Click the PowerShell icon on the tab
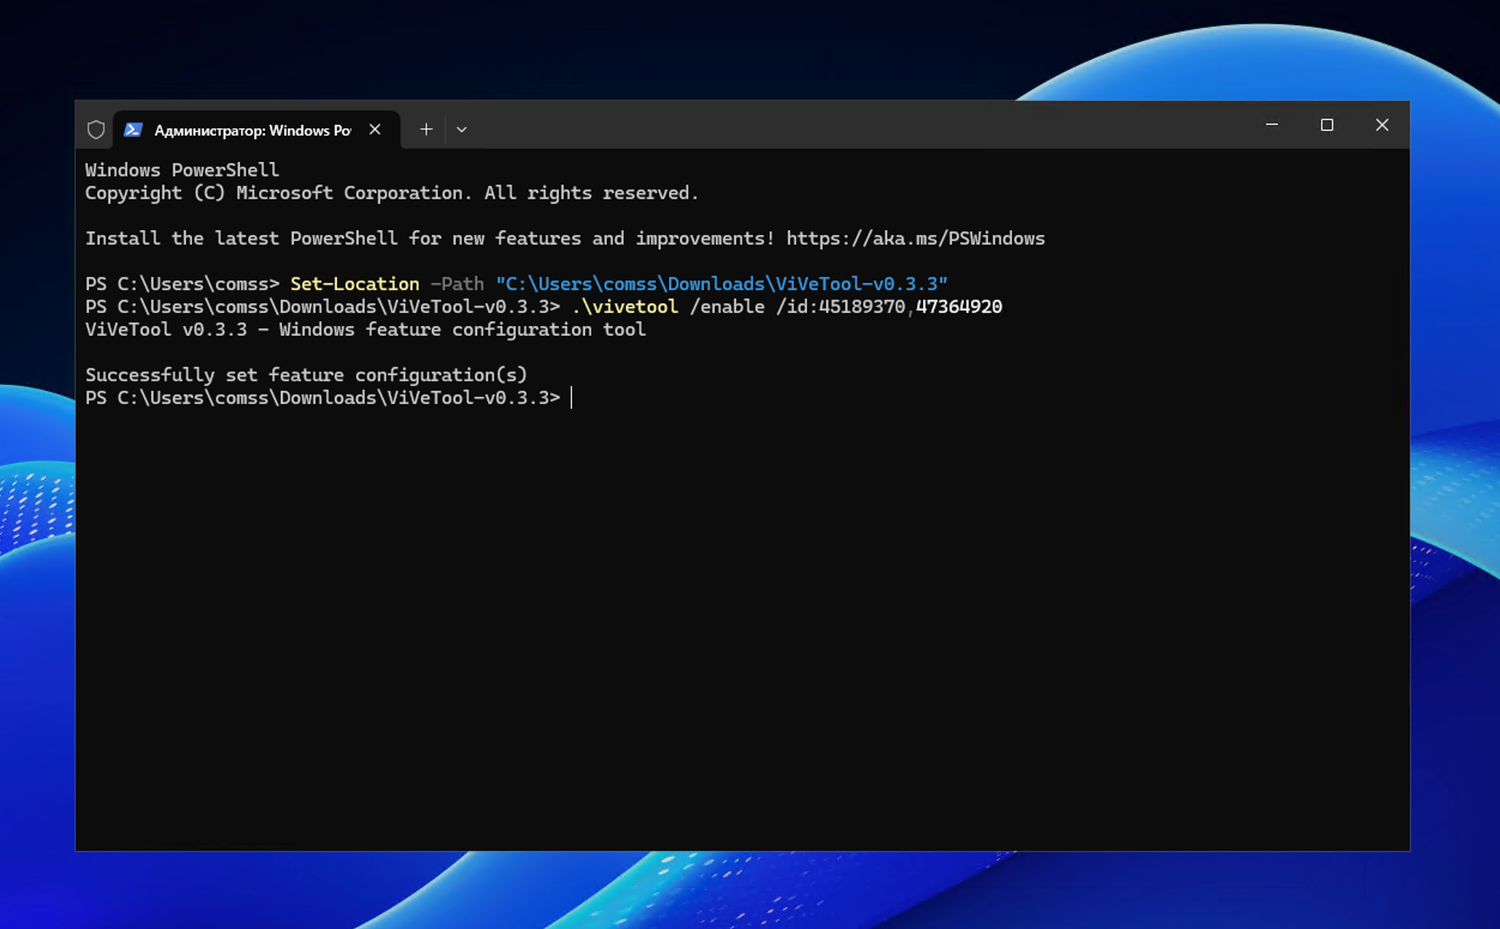 pyautogui.click(x=133, y=130)
